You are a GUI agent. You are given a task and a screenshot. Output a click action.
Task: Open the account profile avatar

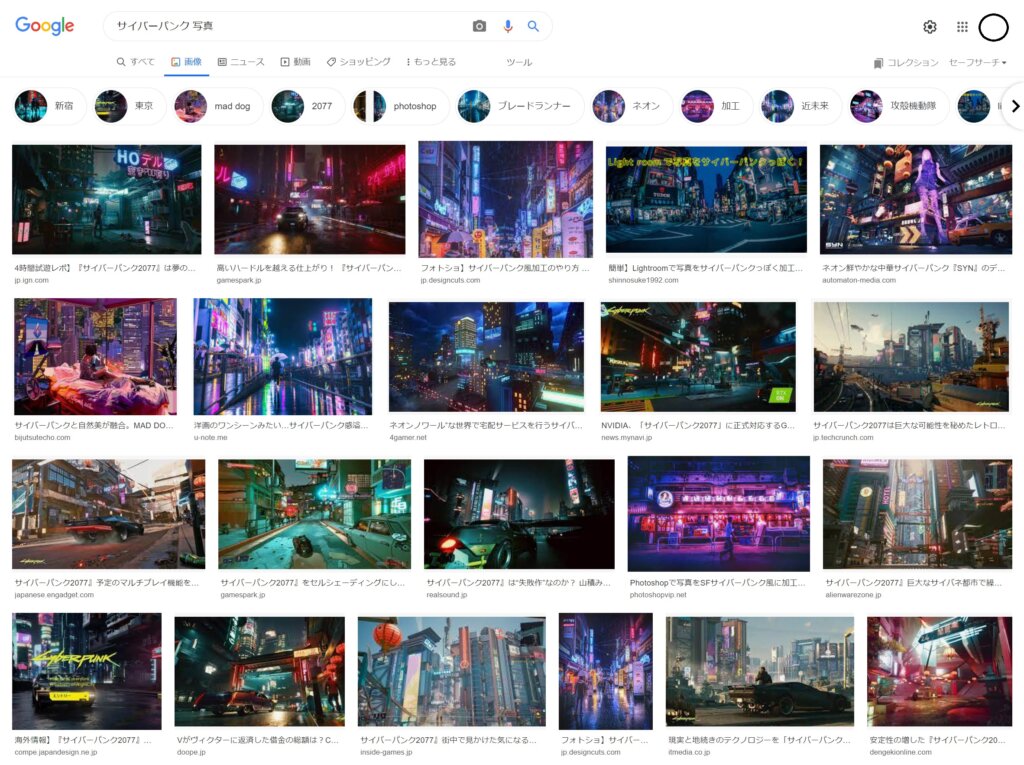[993, 27]
